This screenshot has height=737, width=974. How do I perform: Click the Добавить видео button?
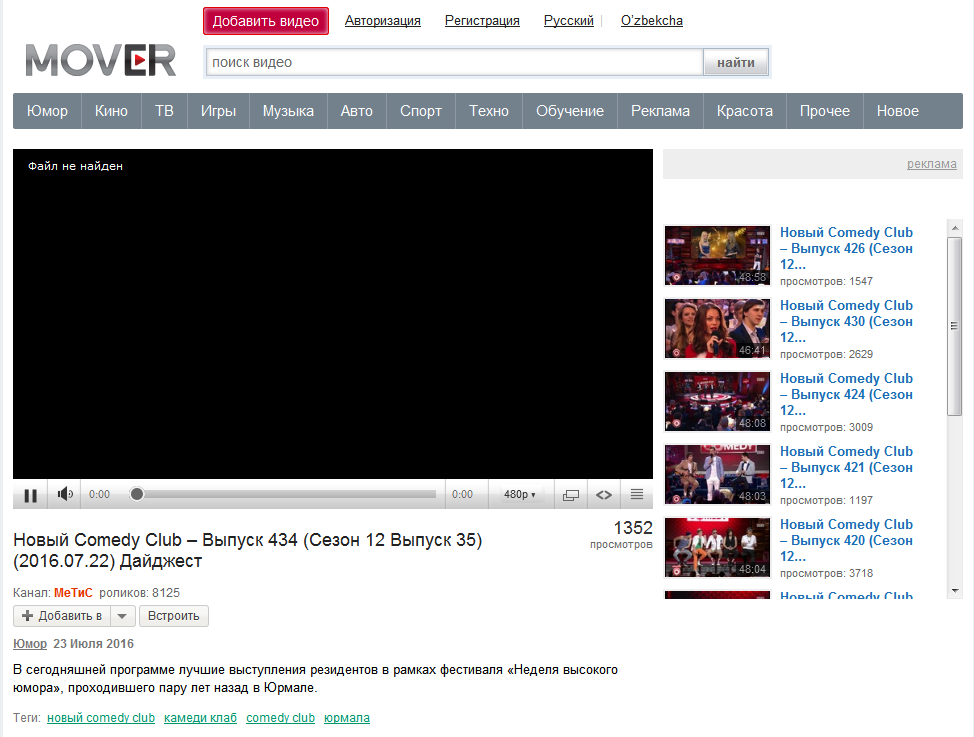[x=266, y=21]
